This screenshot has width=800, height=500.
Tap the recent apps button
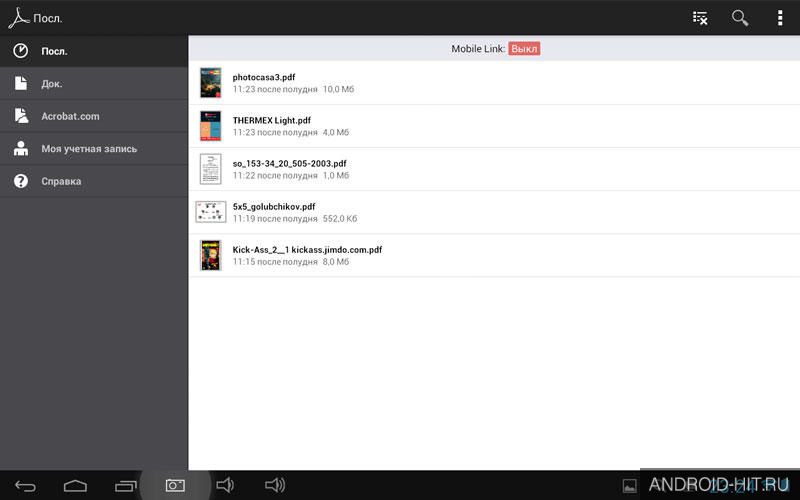[x=126, y=486]
